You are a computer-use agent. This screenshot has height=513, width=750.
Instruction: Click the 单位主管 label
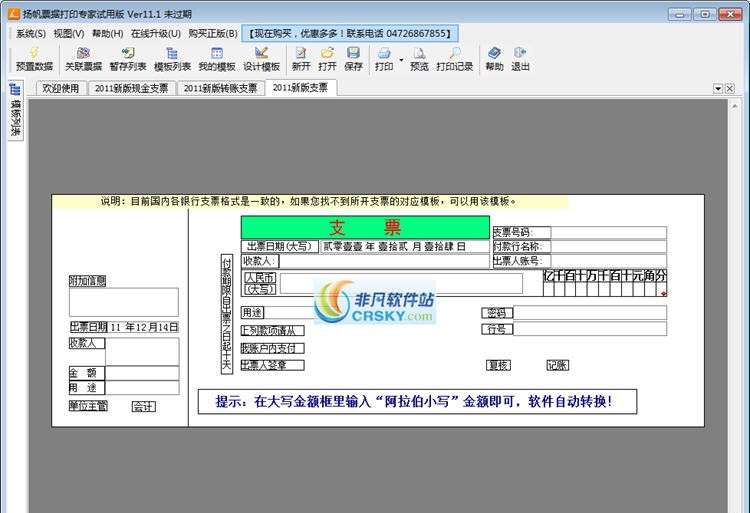point(88,406)
